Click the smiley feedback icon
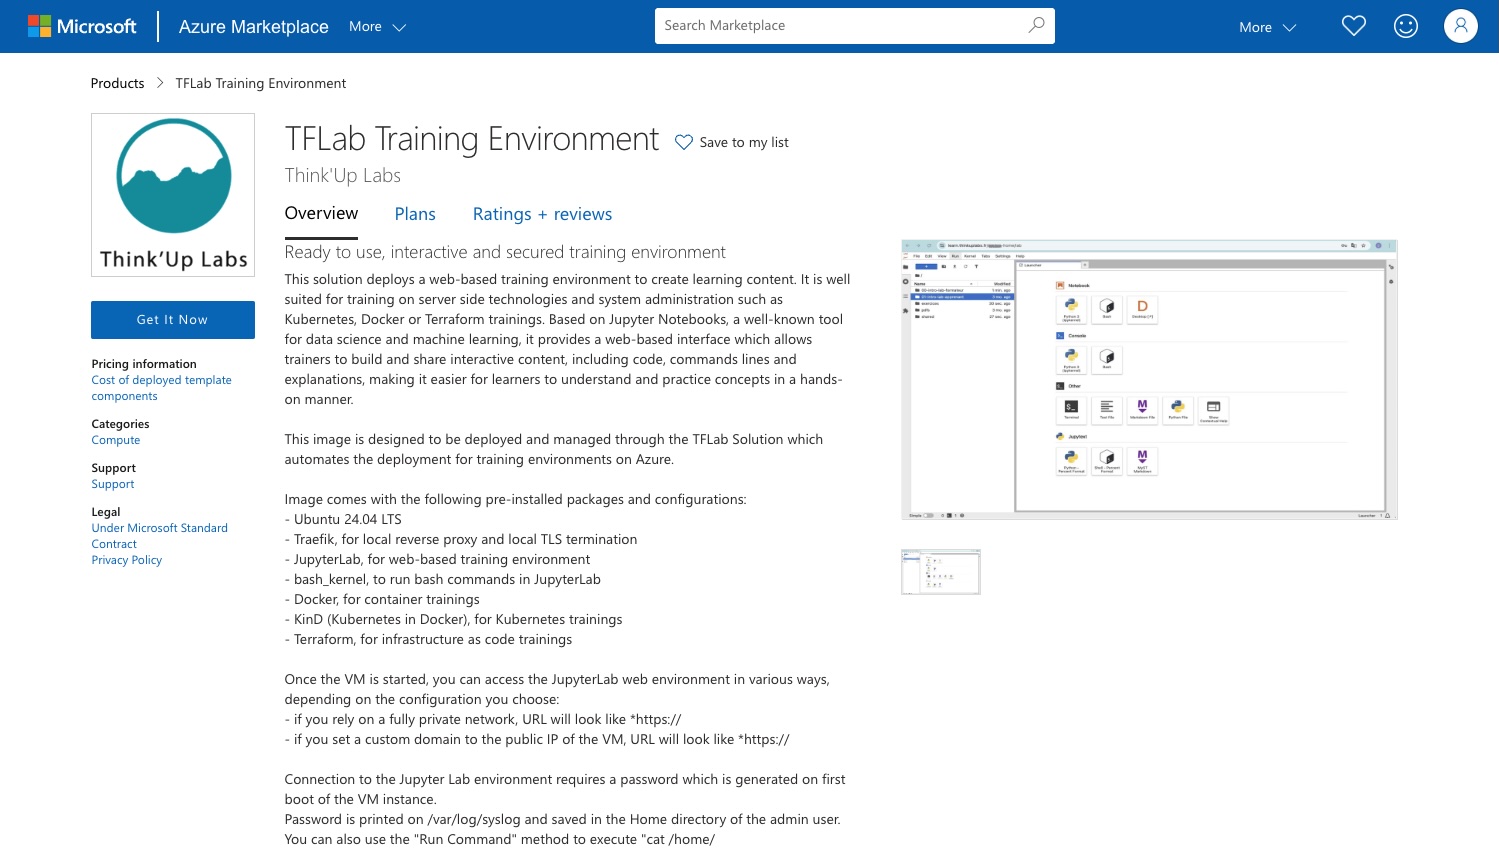Image resolution: width=1499 pixels, height=864 pixels. 1405,27
